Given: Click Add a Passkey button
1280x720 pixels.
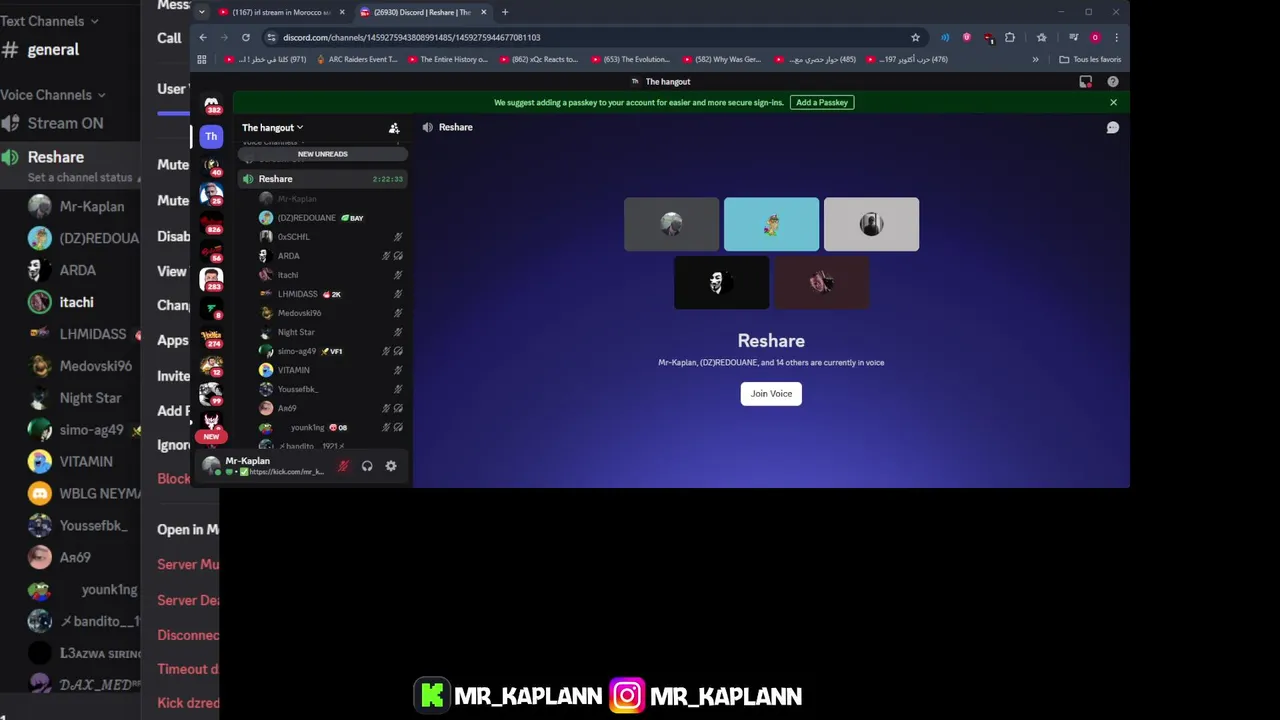Looking at the screenshot, I should click(822, 102).
